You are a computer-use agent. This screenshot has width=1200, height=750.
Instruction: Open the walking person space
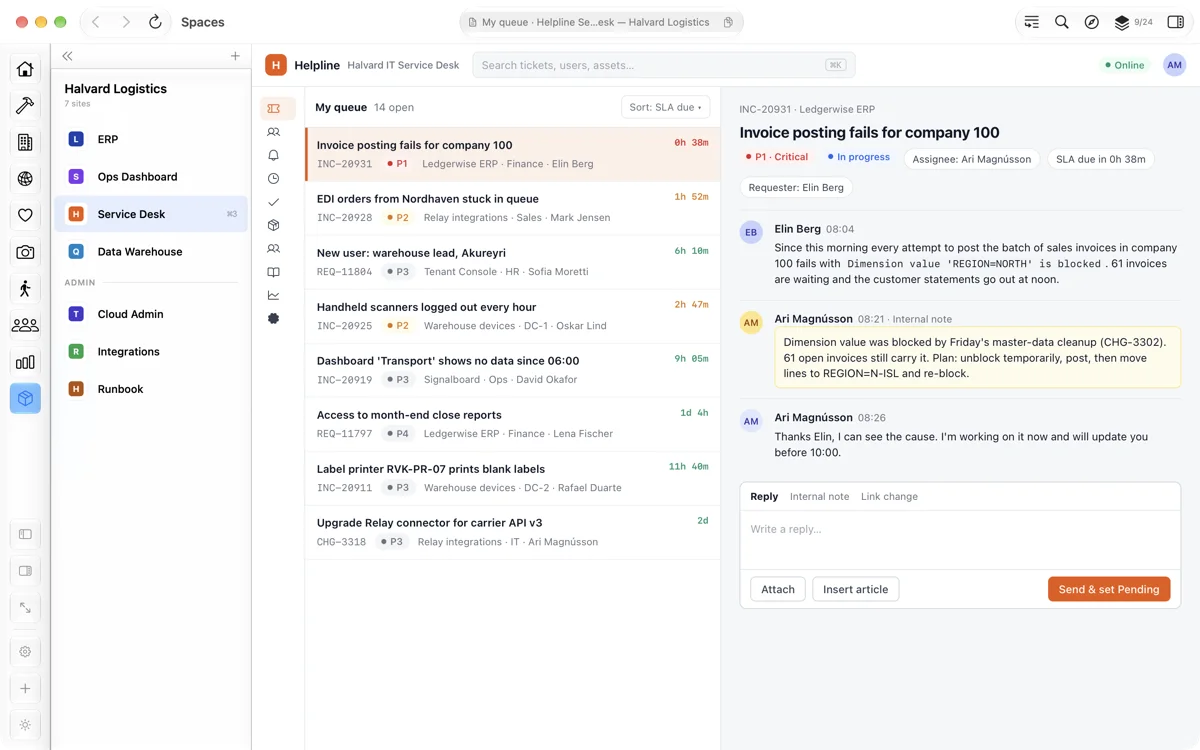click(25, 289)
